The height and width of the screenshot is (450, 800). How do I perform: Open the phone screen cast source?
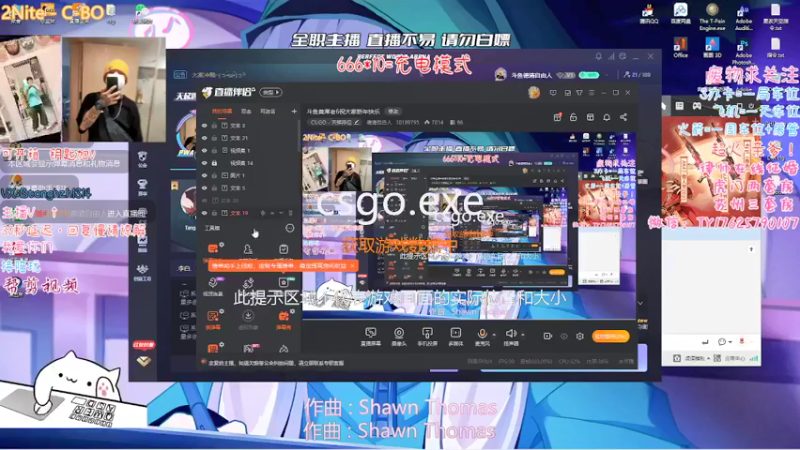click(x=427, y=336)
